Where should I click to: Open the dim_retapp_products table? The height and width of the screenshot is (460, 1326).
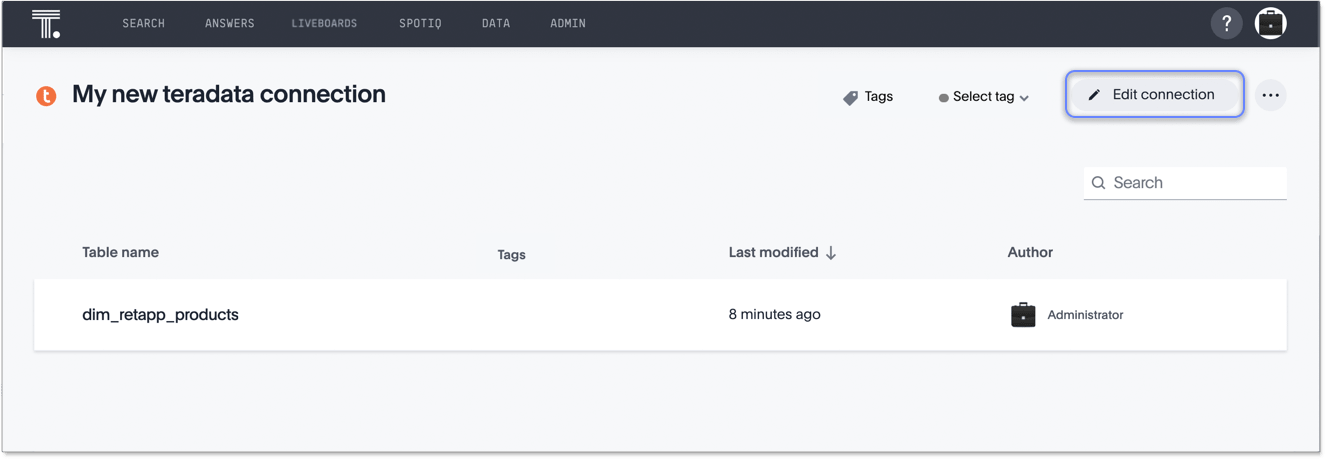point(160,315)
